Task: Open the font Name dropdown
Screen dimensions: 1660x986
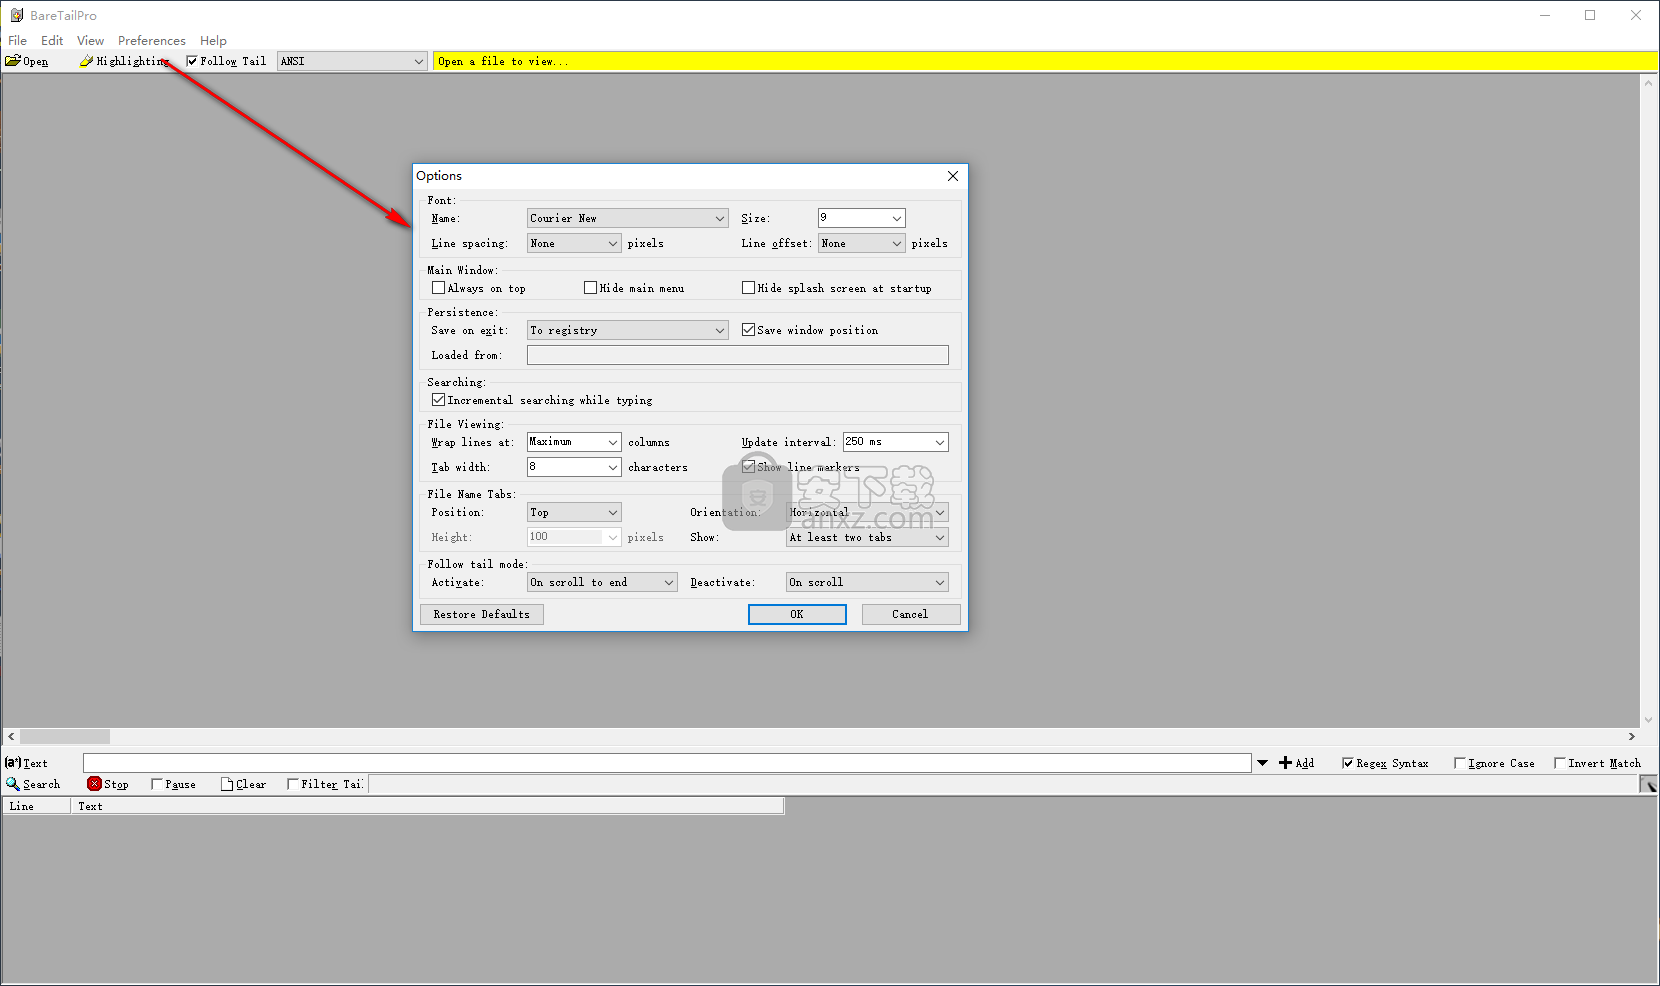Action: pos(627,218)
